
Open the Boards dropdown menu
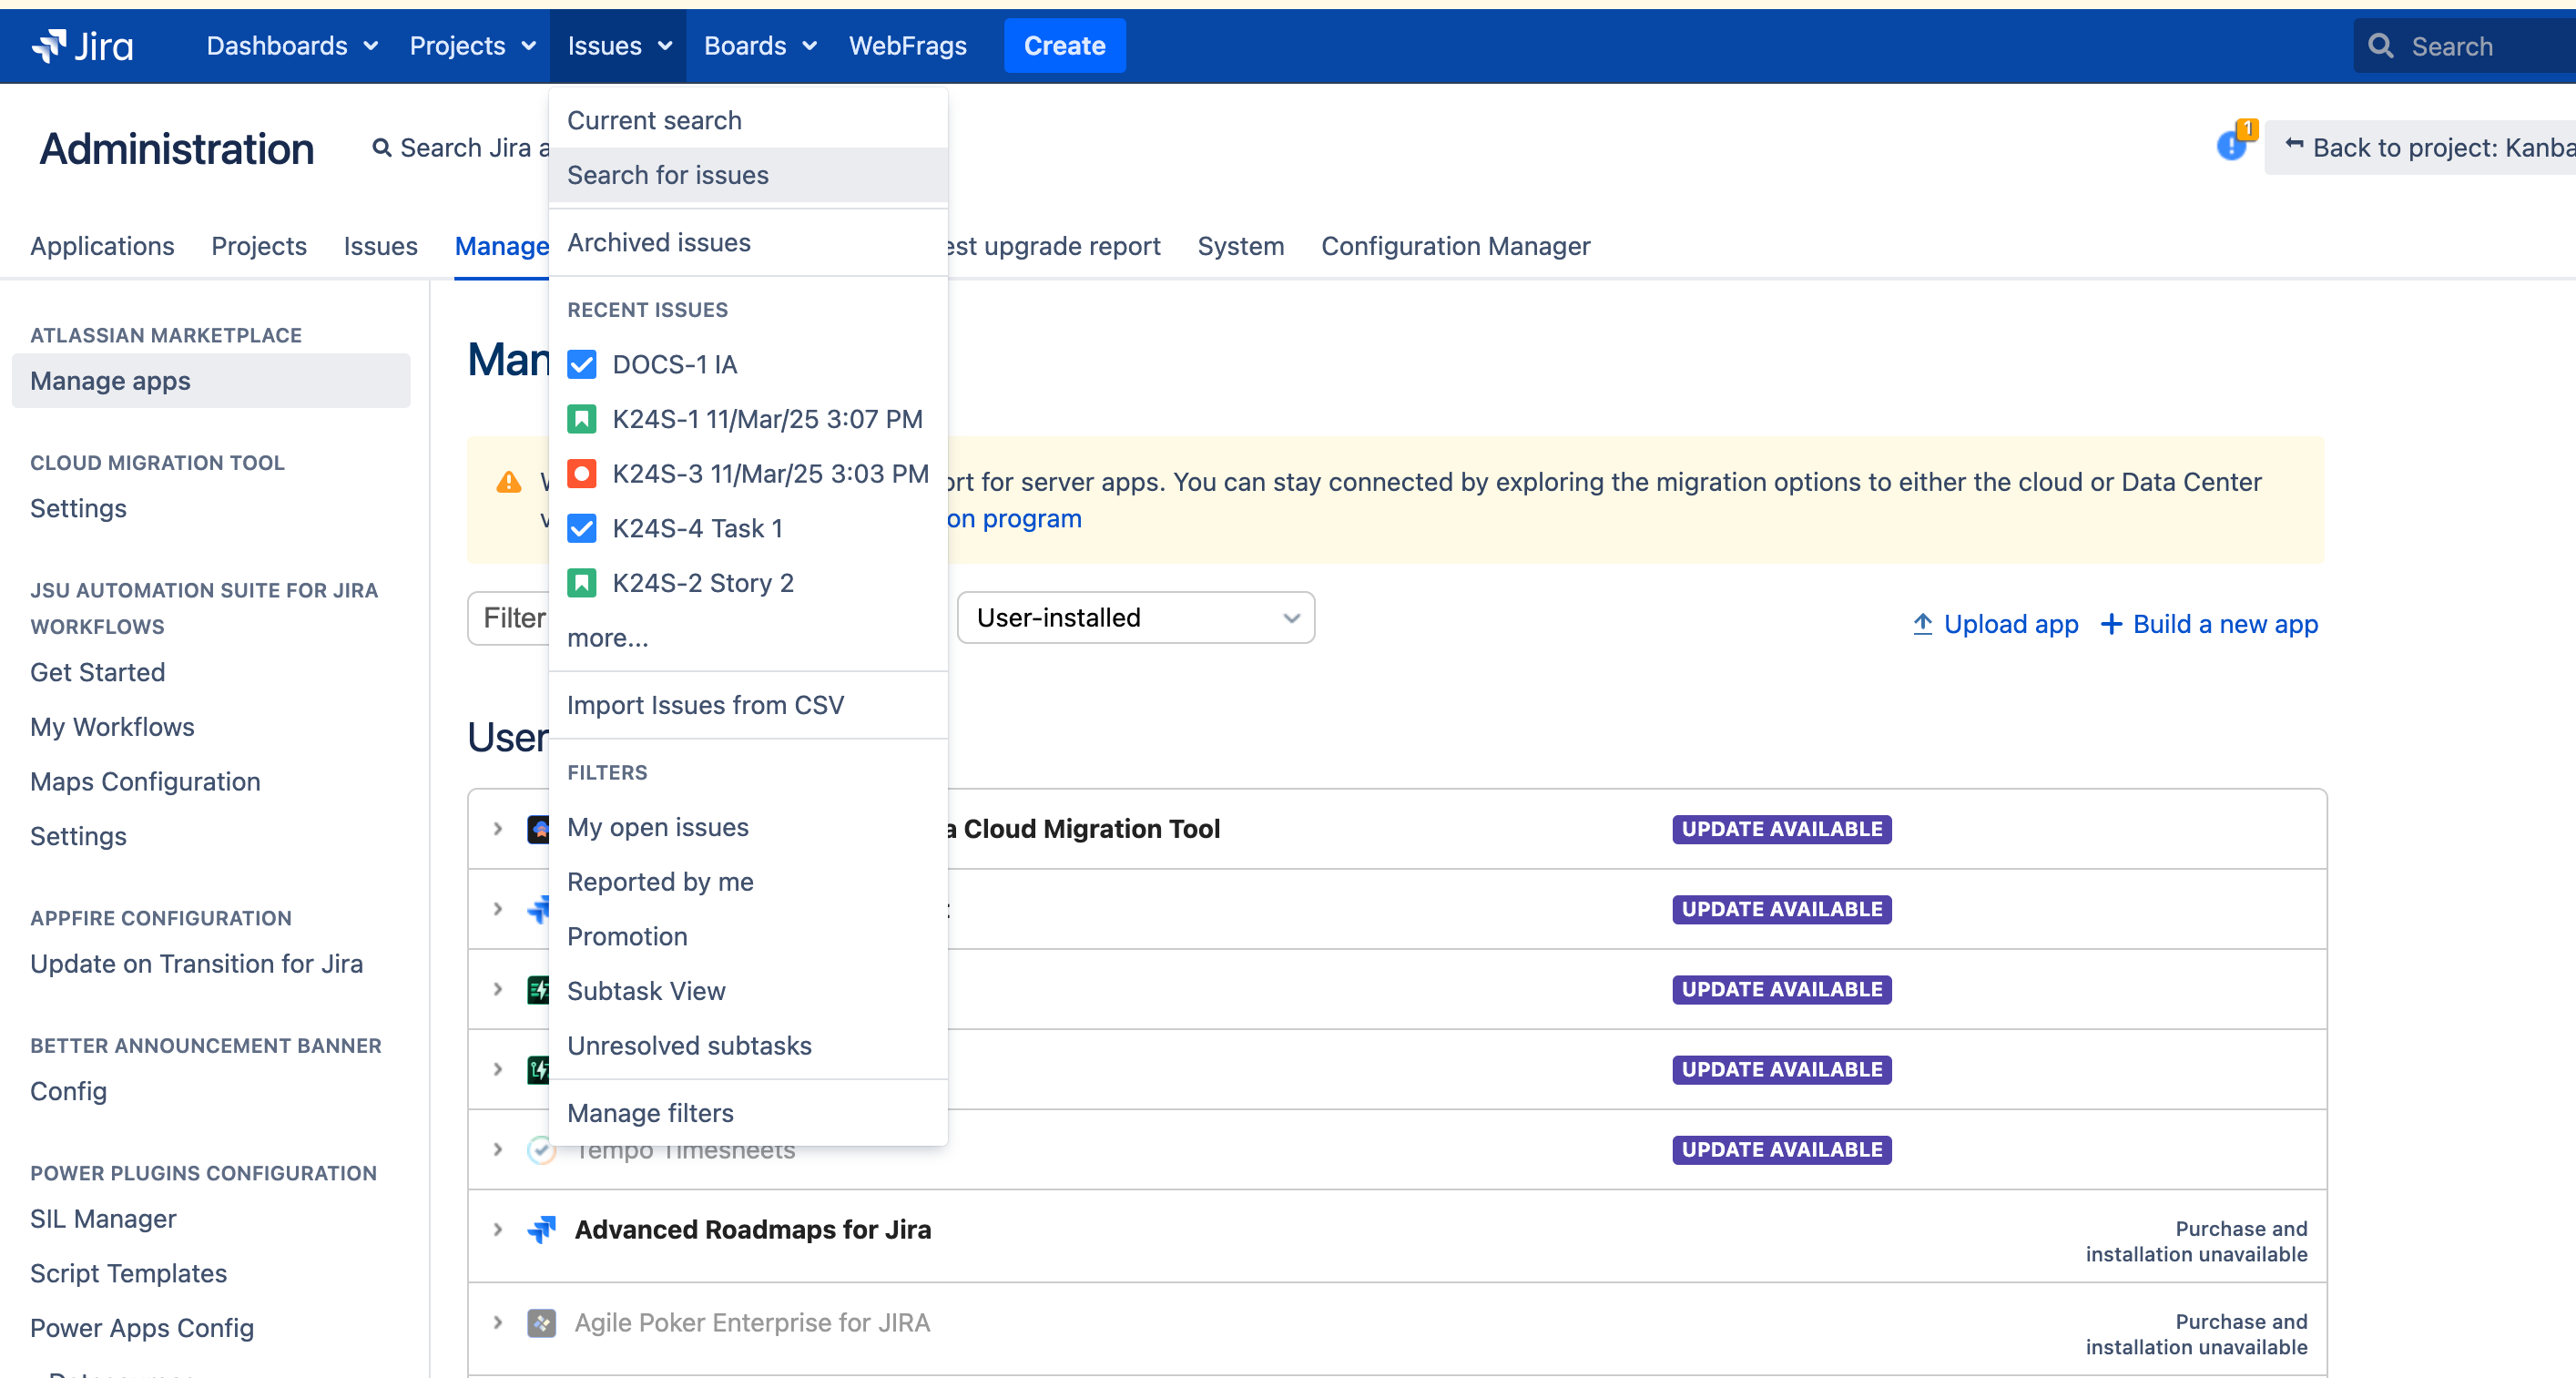tap(760, 46)
